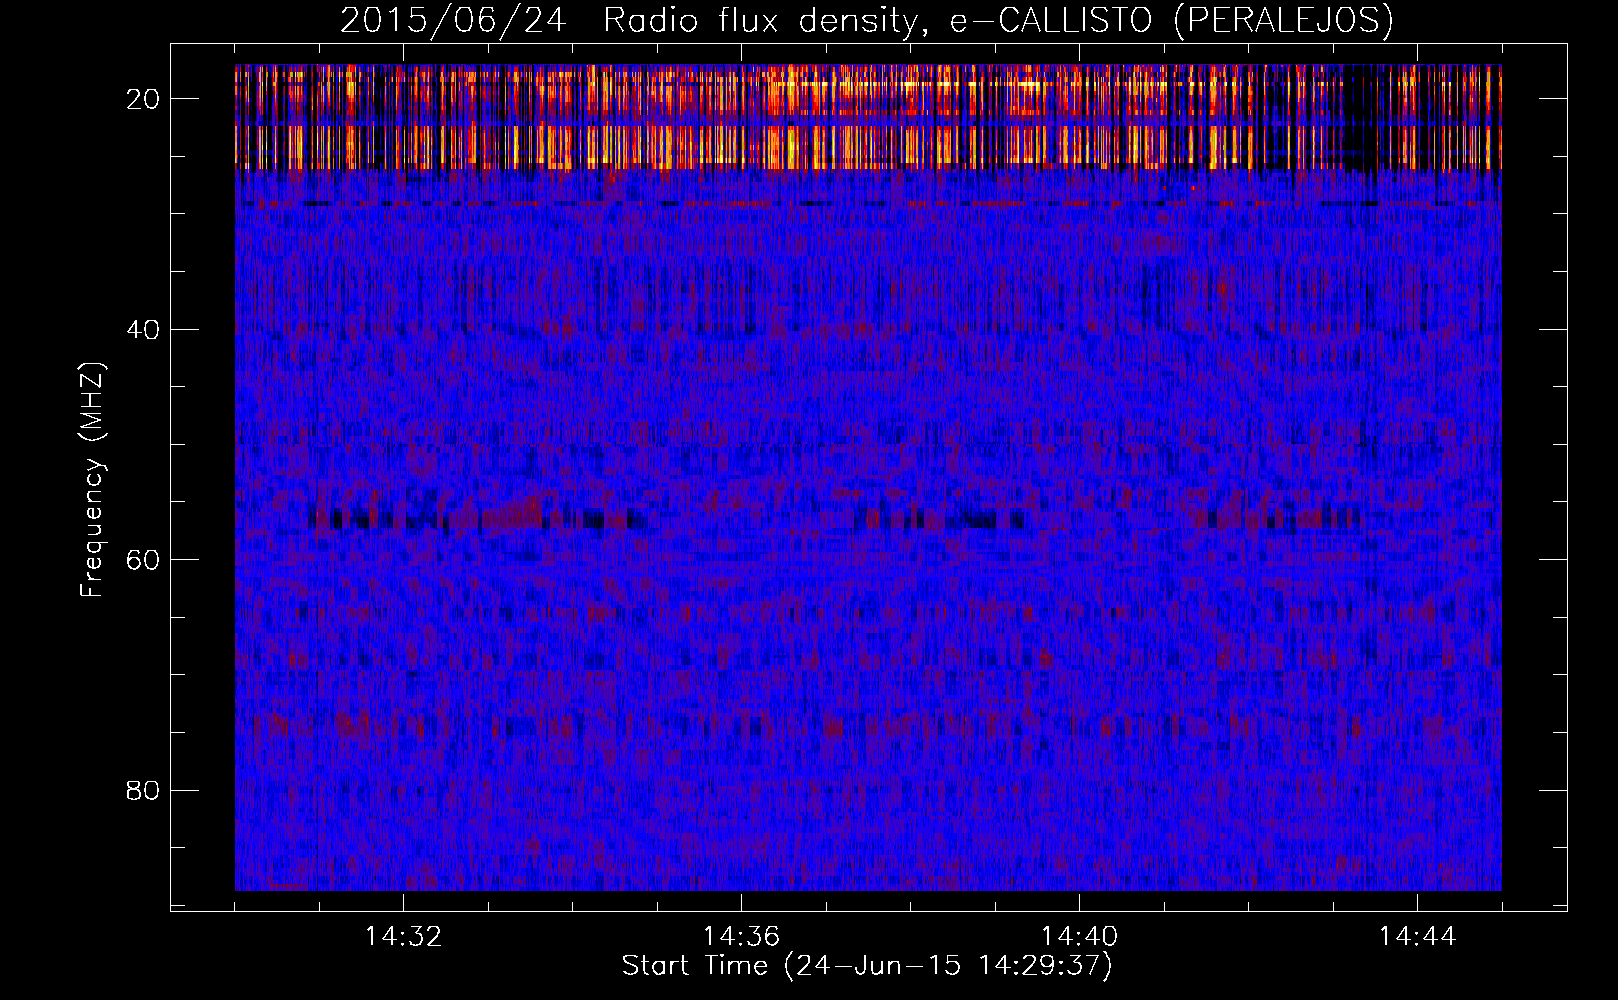Click the 'Start Time (24-Jun-15 14:29:37)' axis label
The width and height of the screenshot is (1618, 1000).
[867, 966]
